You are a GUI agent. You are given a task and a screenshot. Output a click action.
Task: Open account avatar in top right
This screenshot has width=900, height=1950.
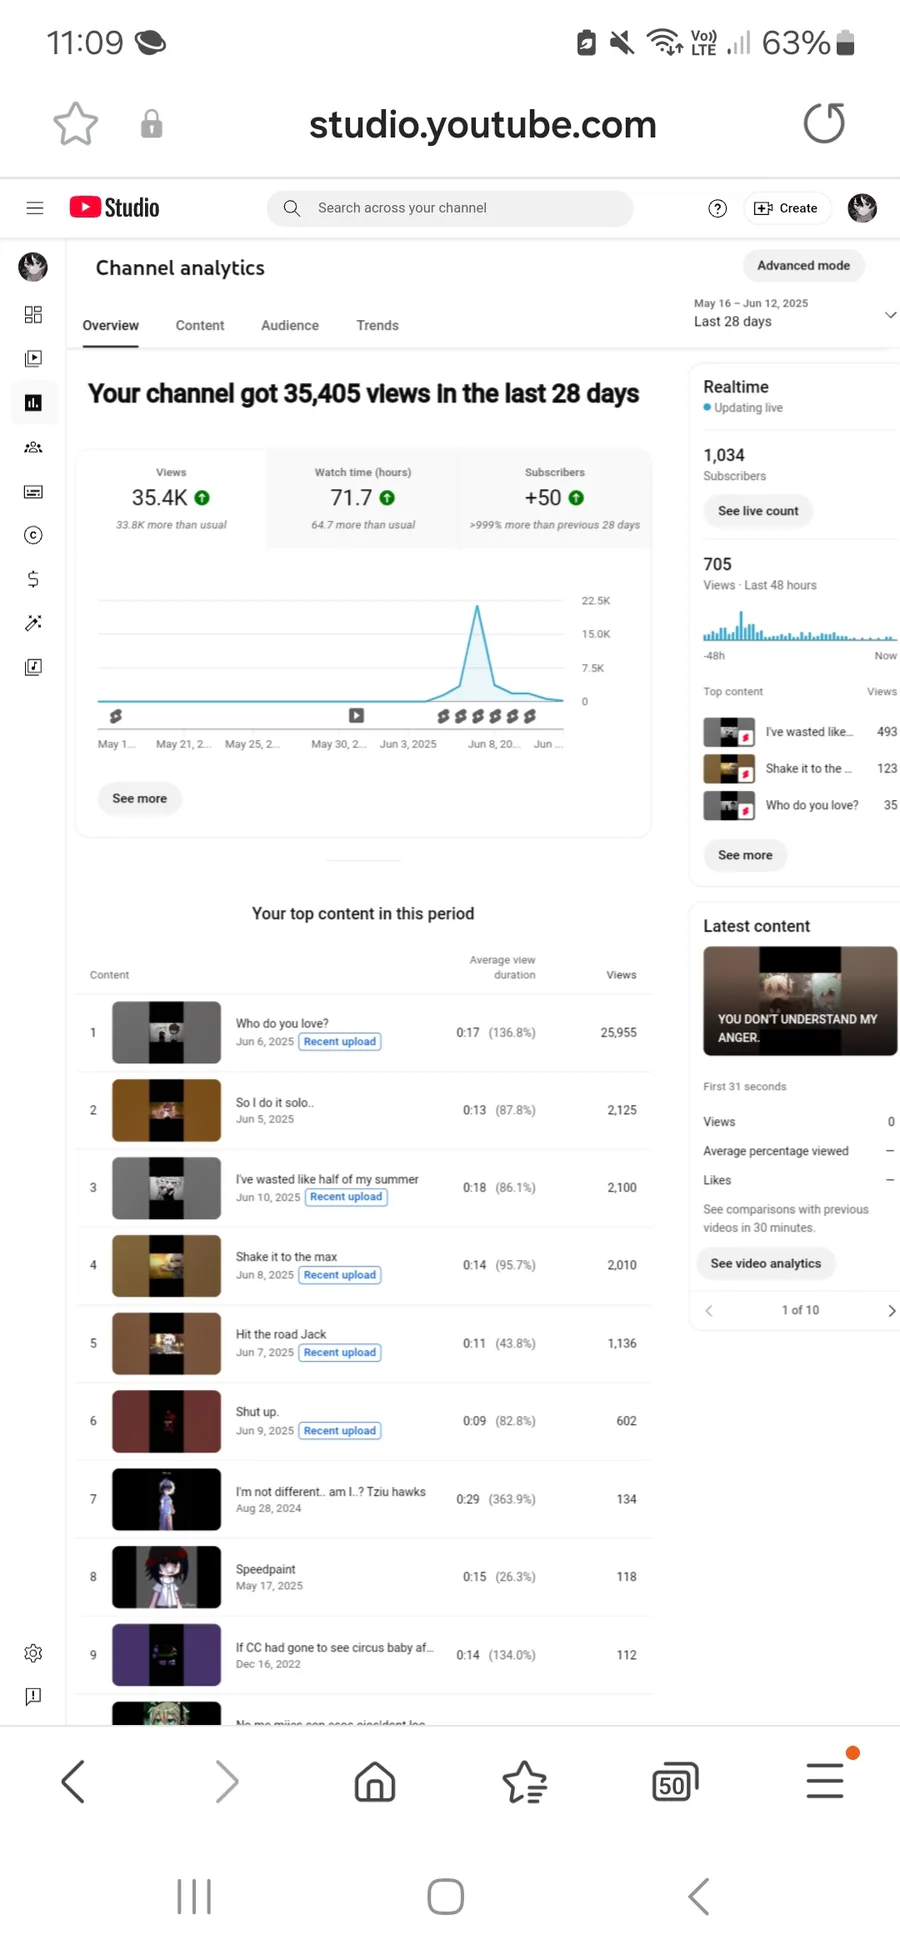point(862,208)
